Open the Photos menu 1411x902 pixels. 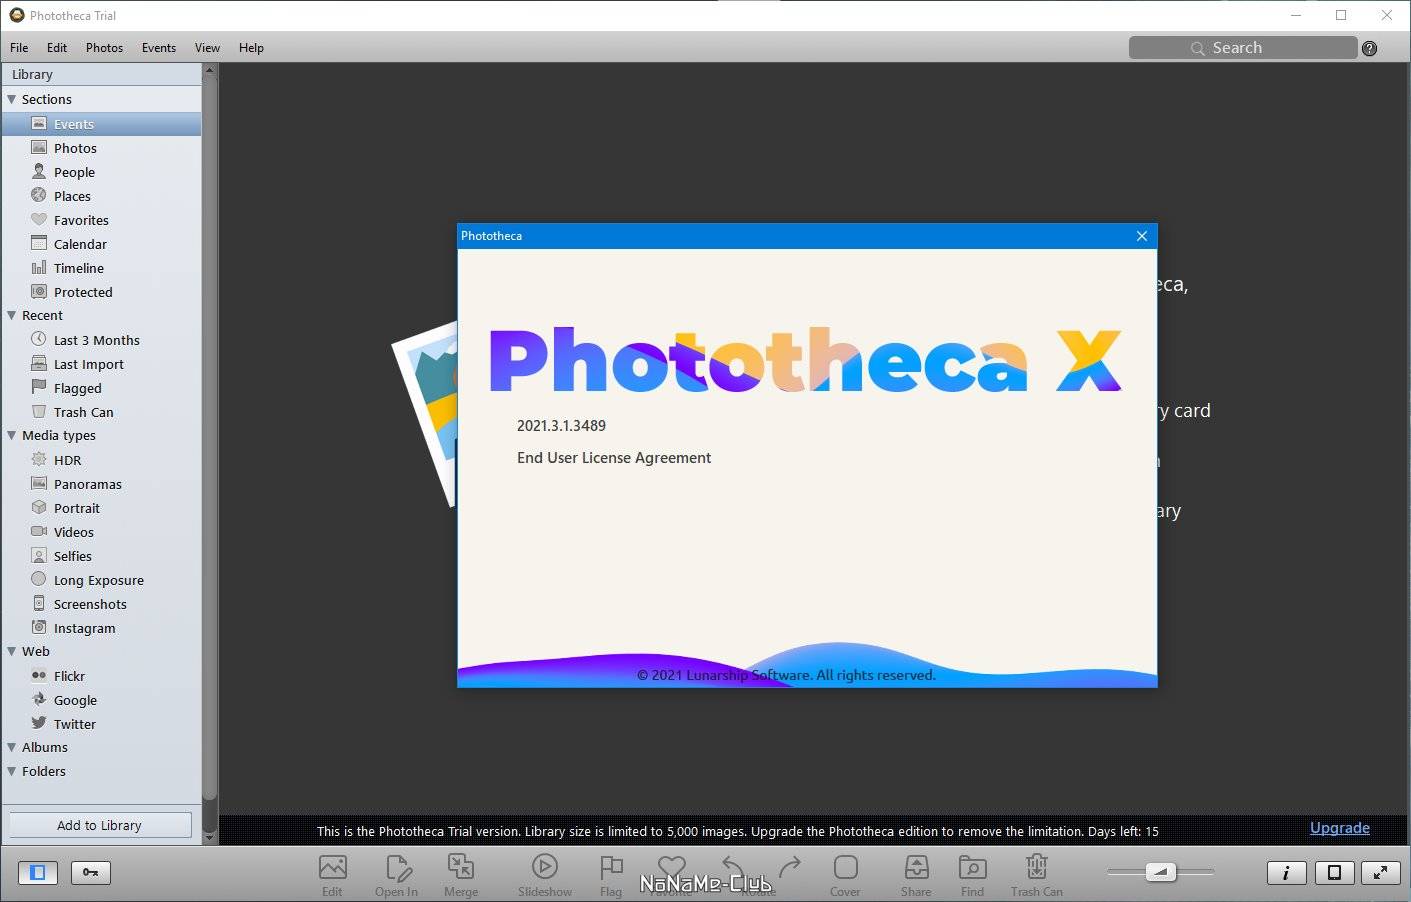(x=104, y=48)
